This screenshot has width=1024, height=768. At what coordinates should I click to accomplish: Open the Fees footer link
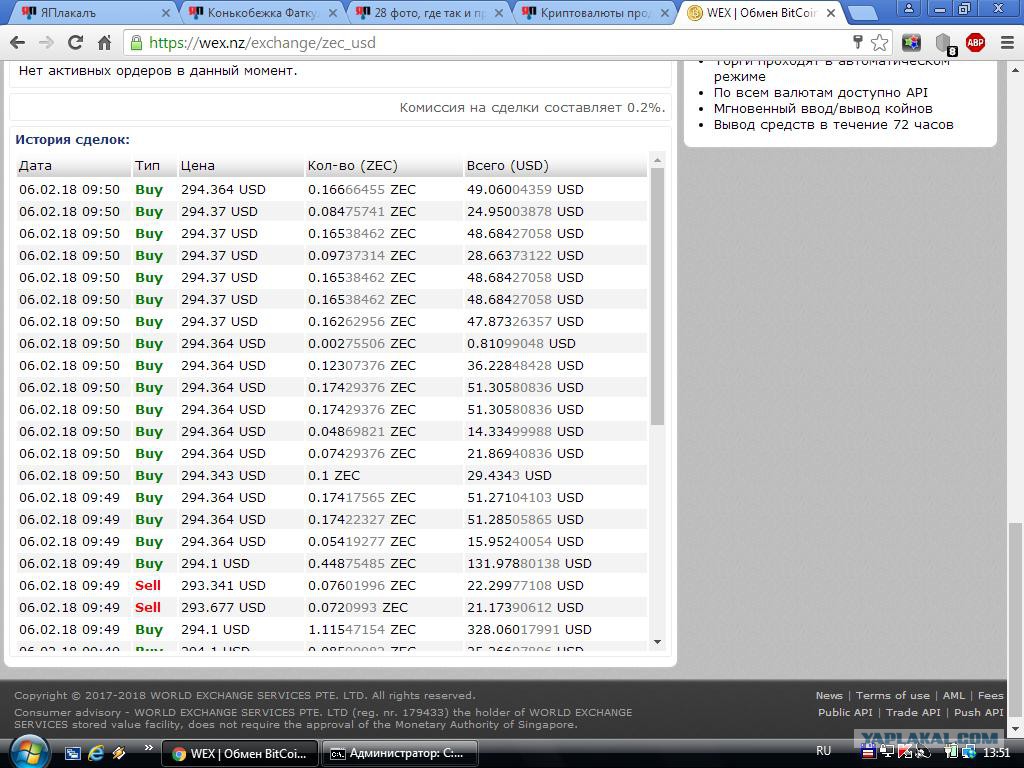coord(990,696)
